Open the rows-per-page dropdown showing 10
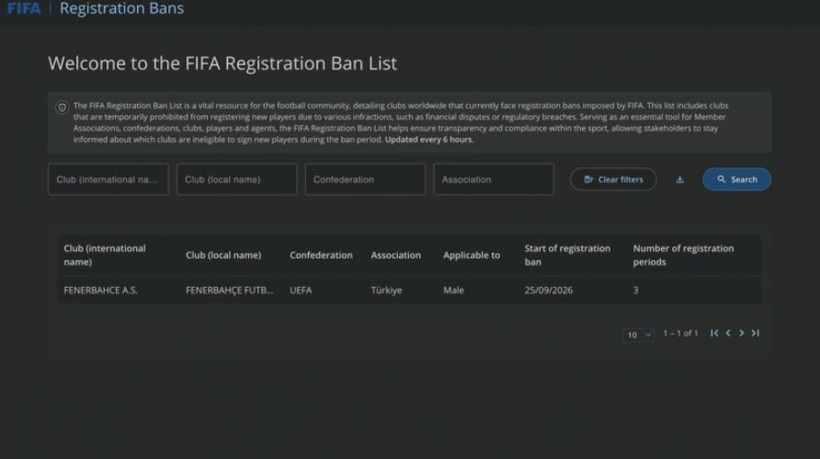This screenshot has width=820, height=459. tap(638, 335)
